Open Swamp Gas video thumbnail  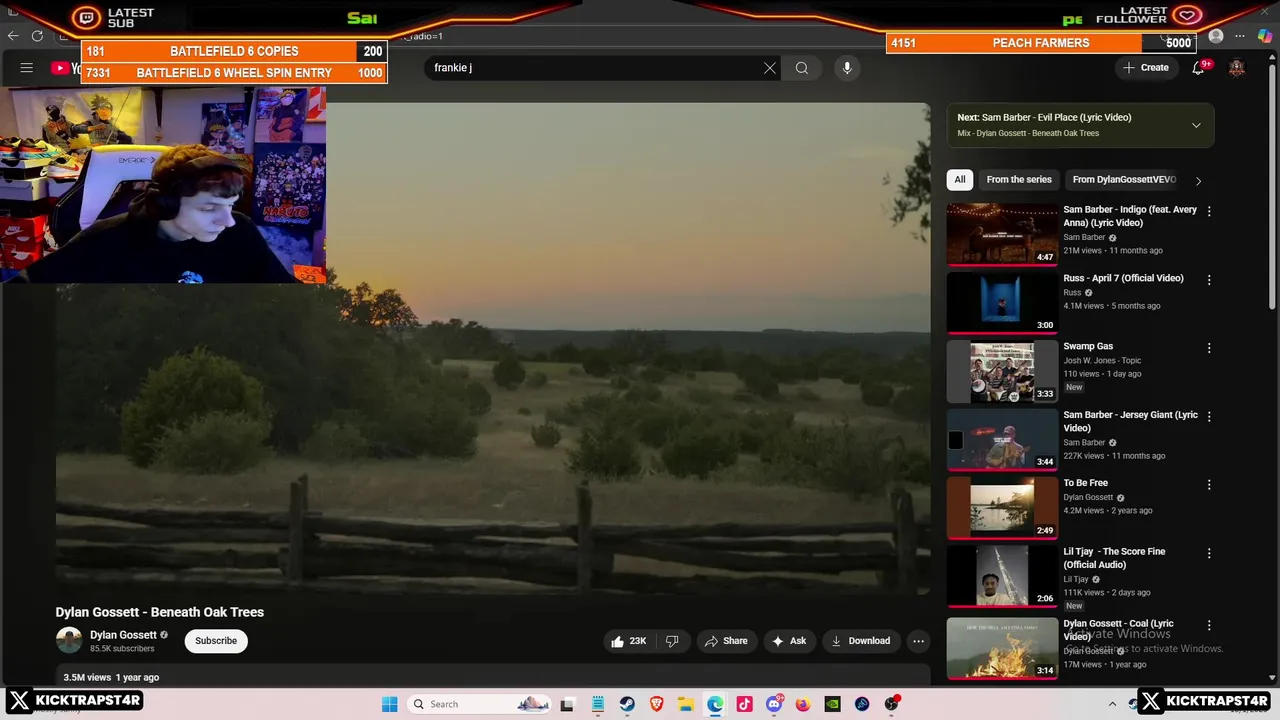1002,371
